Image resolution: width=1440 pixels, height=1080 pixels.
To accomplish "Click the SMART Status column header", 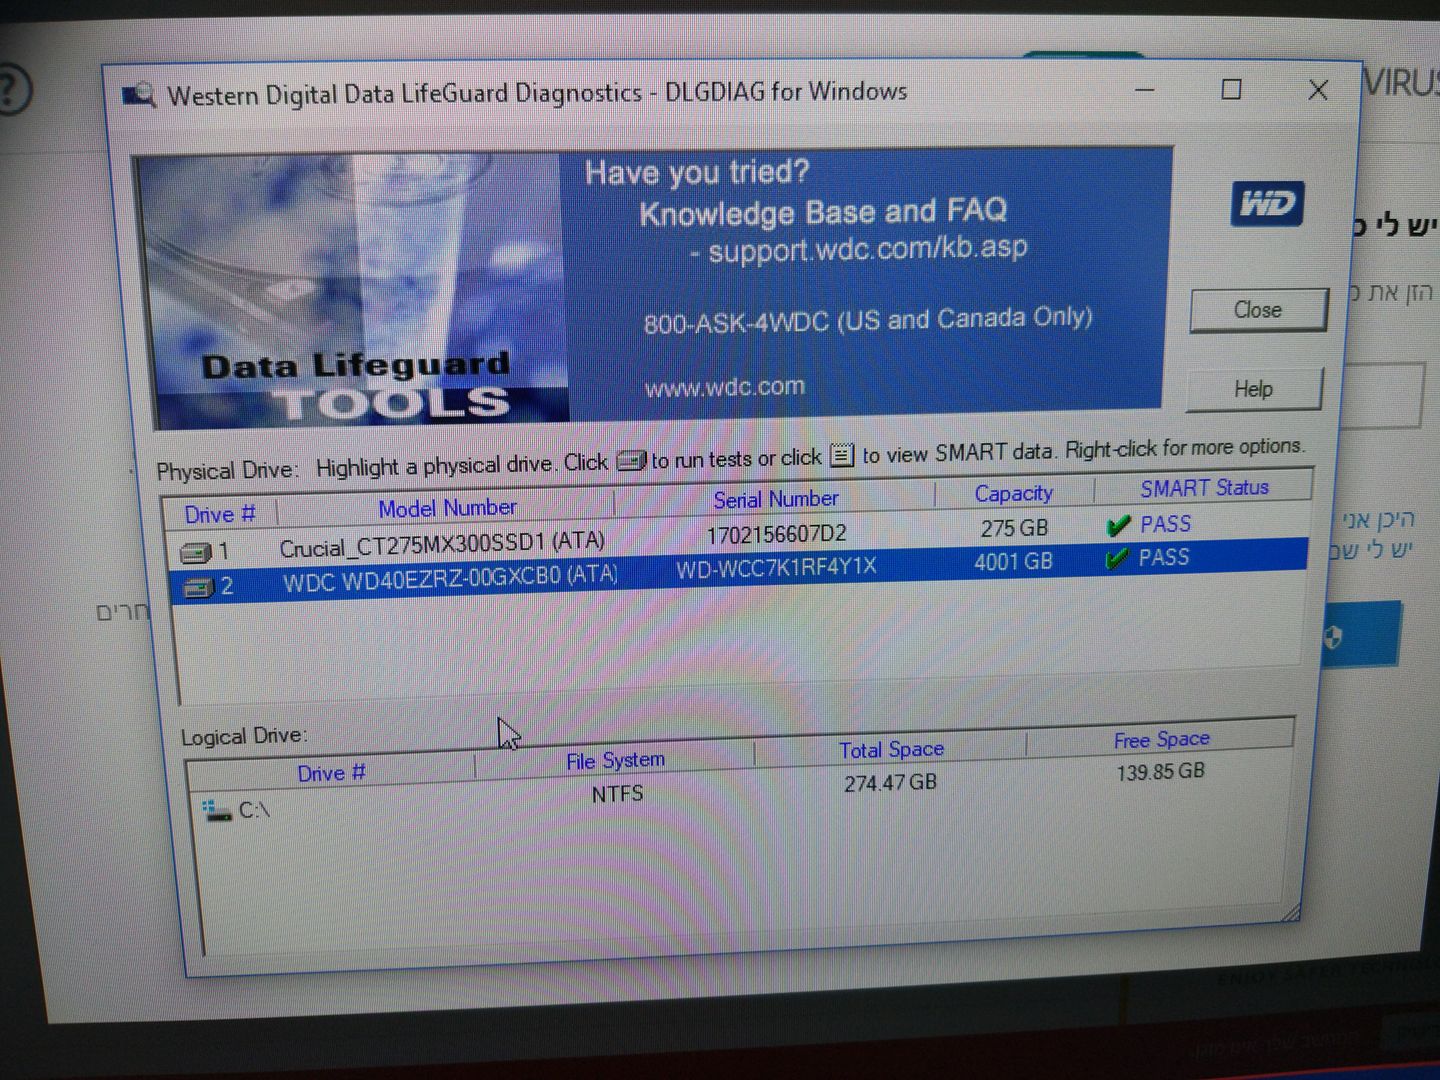I will pos(1204,488).
